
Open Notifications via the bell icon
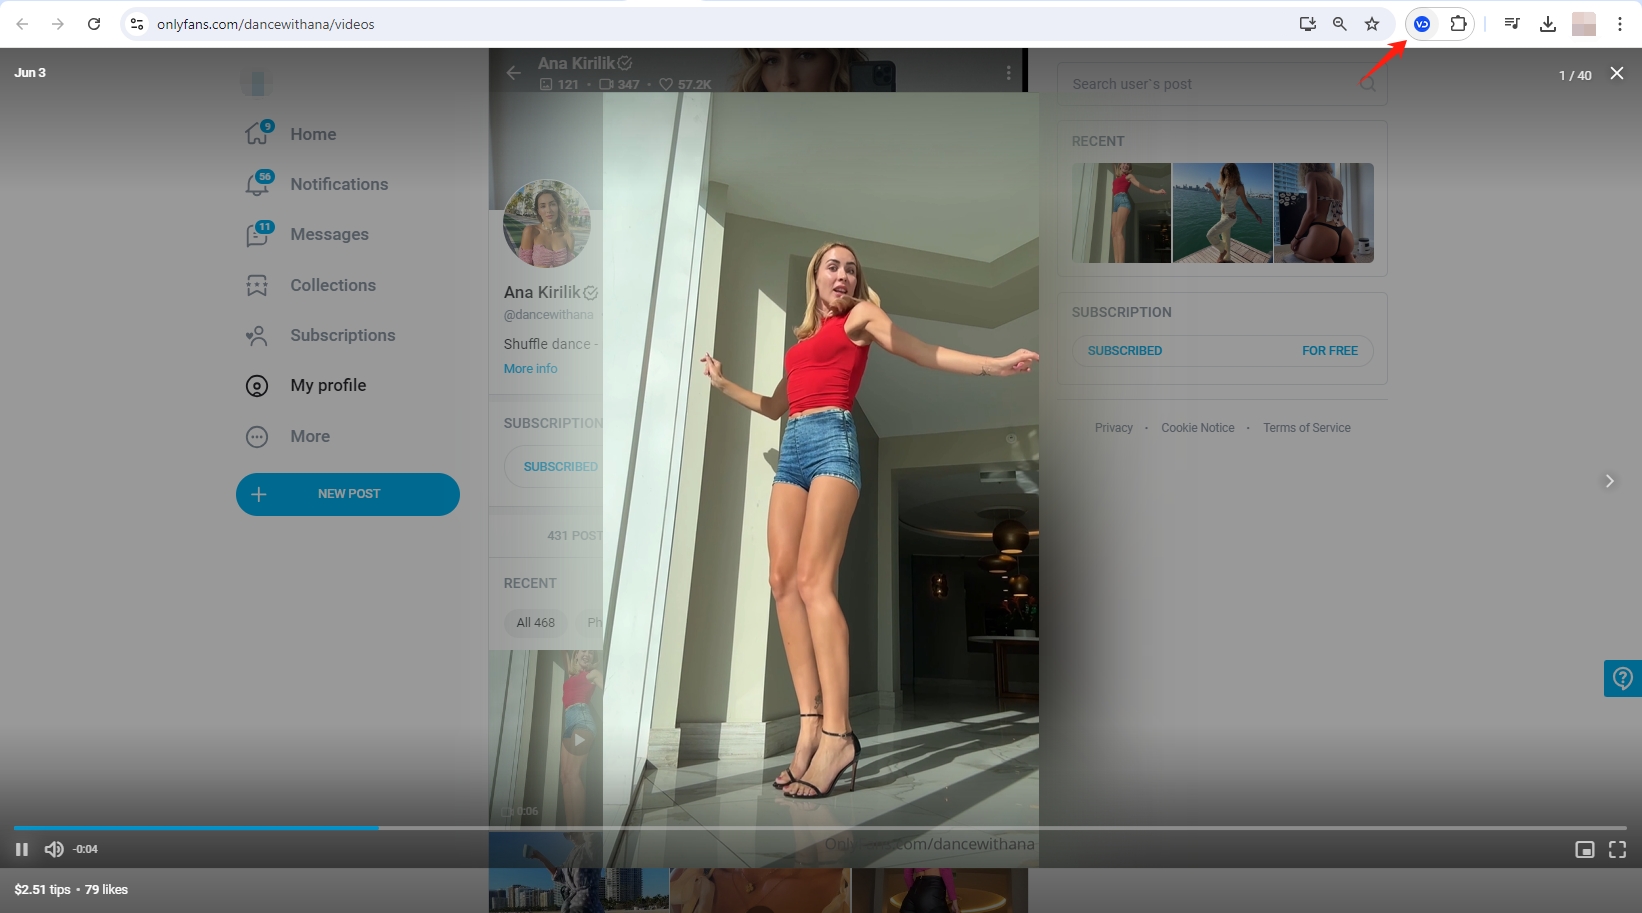(x=257, y=184)
